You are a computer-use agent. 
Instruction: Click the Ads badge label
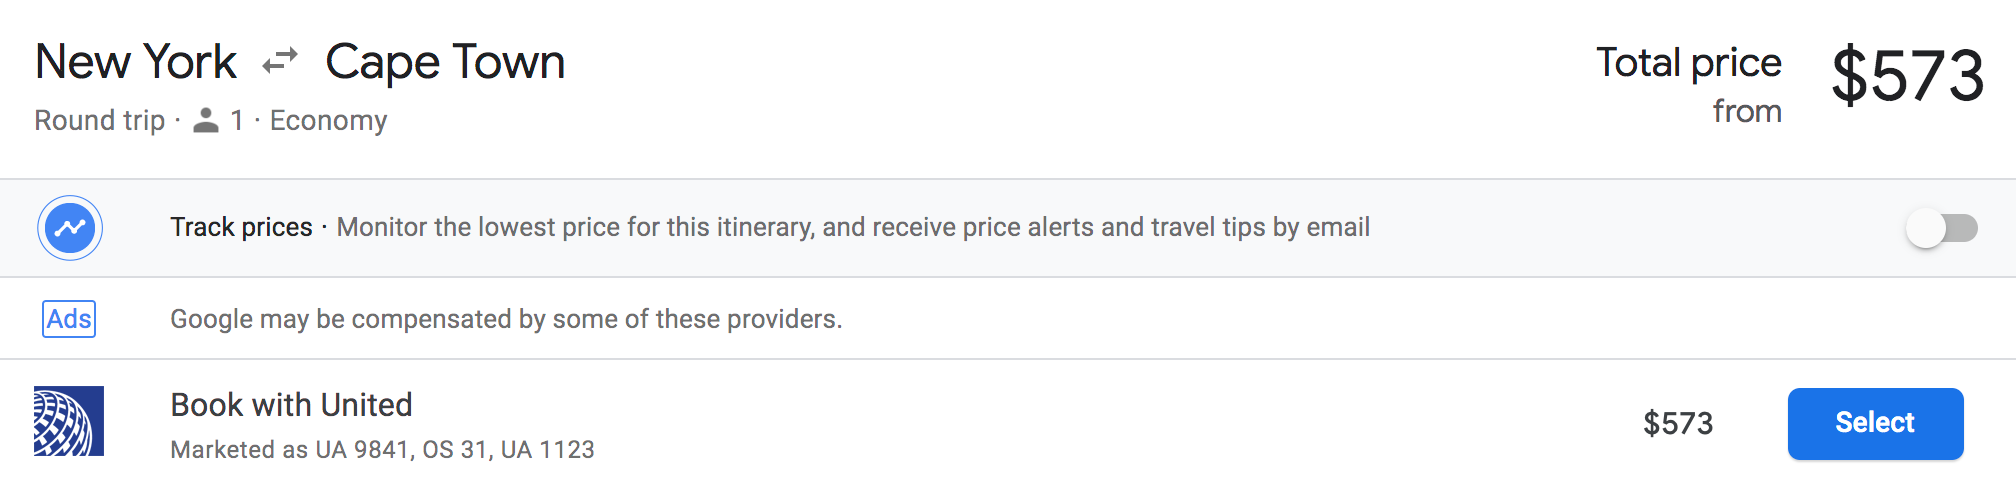click(x=69, y=319)
